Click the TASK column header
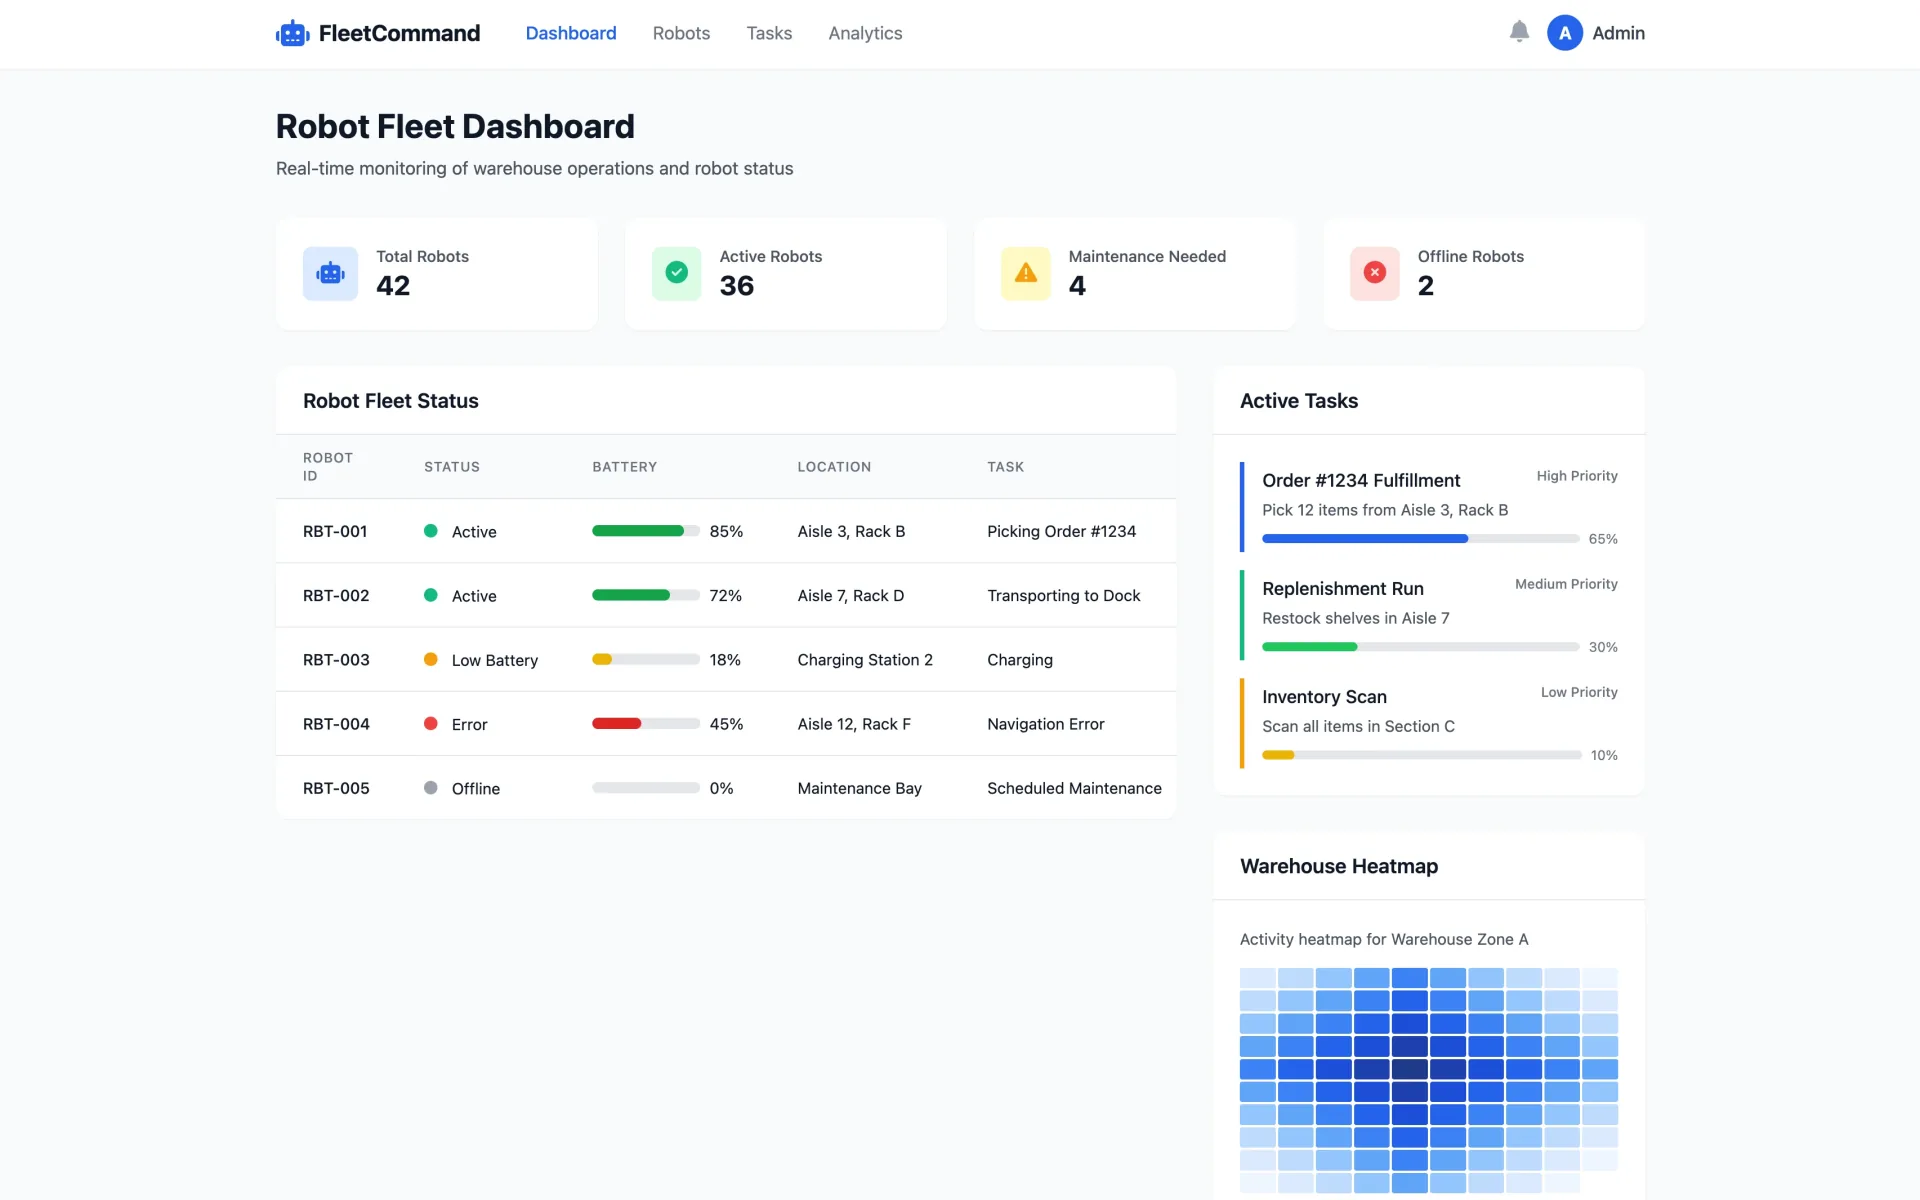Screen dimensions: 1920x1200 pyautogui.click(x=1006, y=467)
